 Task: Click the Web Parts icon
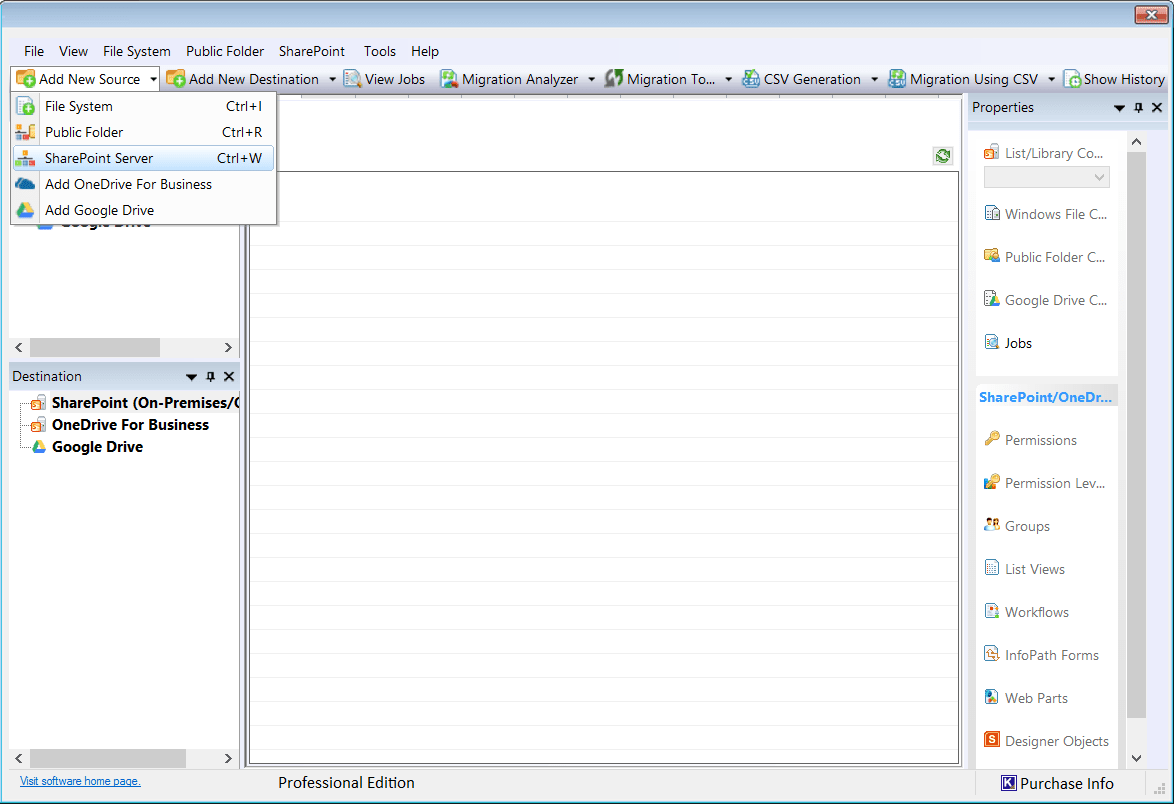click(x=991, y=697)
